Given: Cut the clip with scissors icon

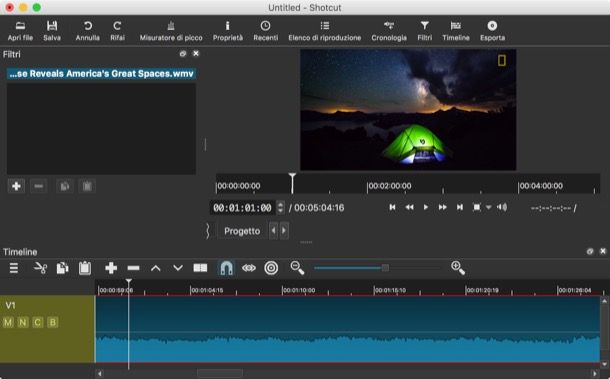Looking at the screenshot, I should 40,268.
